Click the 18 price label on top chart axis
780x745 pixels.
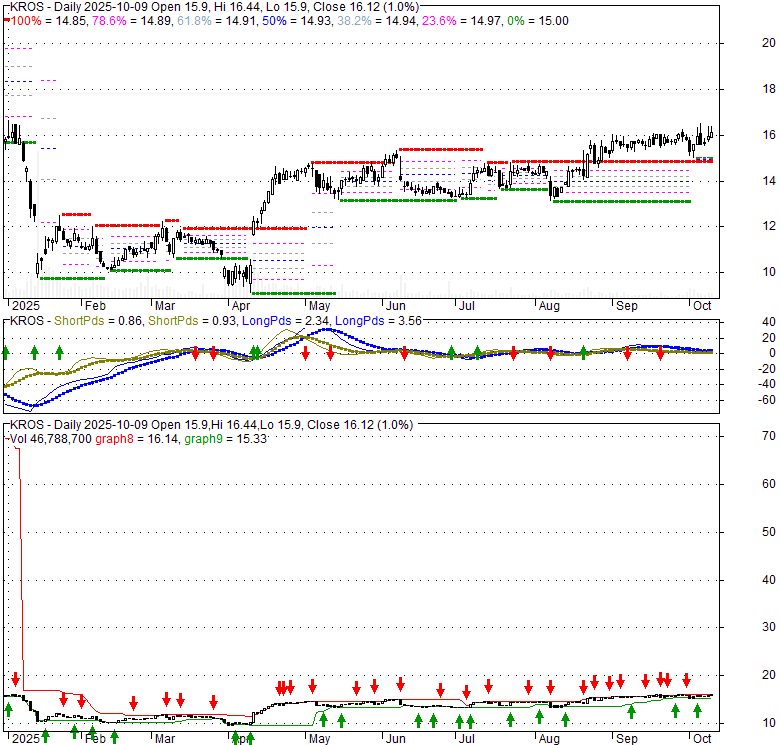[x=769, y=89]
